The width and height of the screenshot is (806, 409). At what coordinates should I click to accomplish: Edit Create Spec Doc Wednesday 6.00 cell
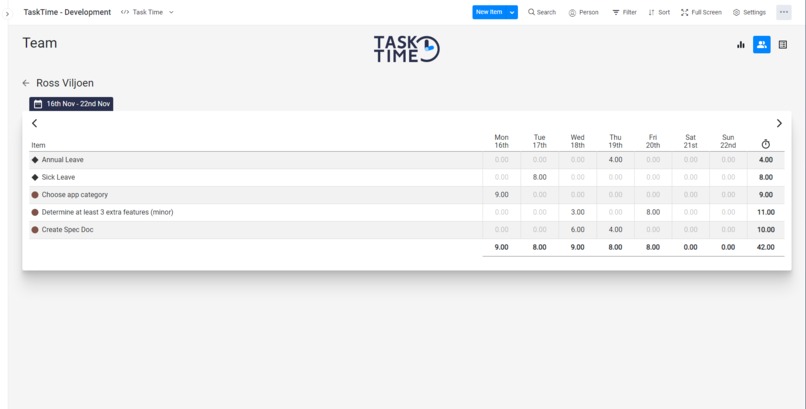(x=577, y=230)
